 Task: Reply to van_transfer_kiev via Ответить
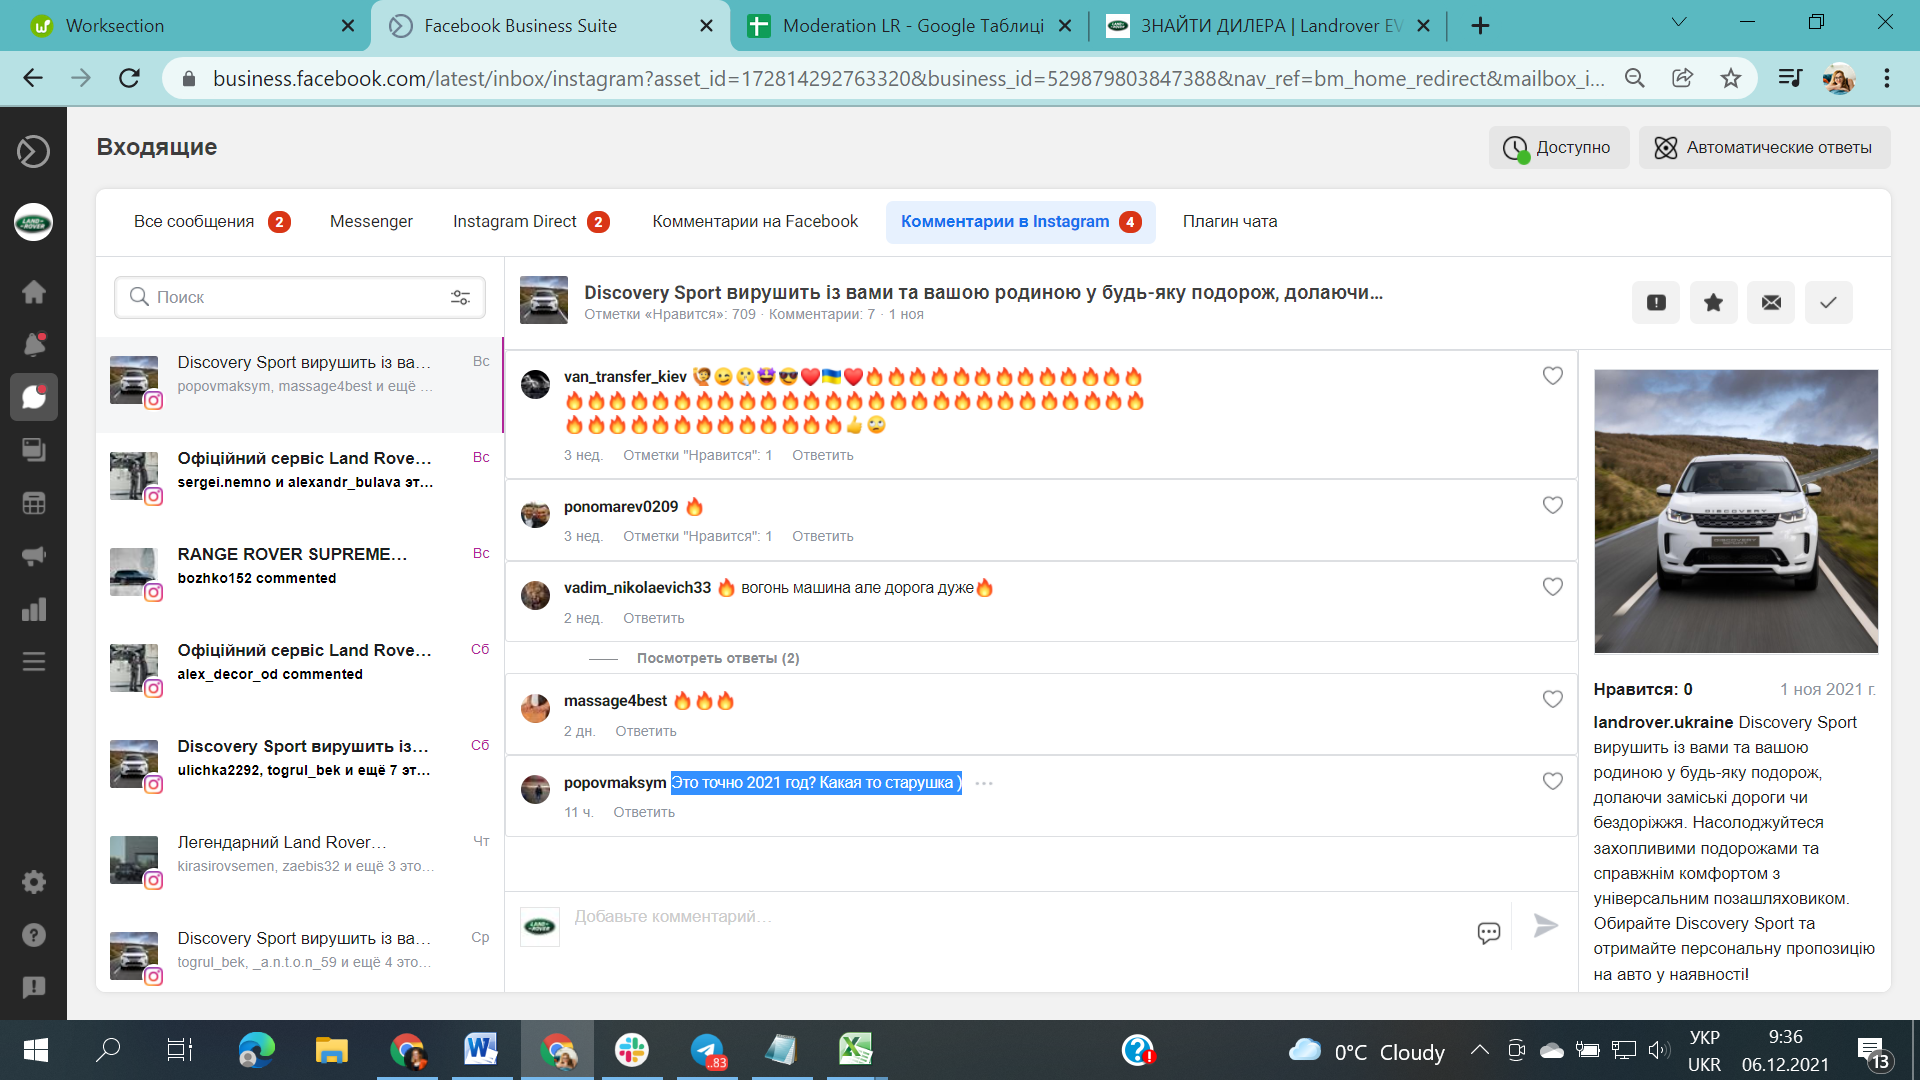coord(822,455)
